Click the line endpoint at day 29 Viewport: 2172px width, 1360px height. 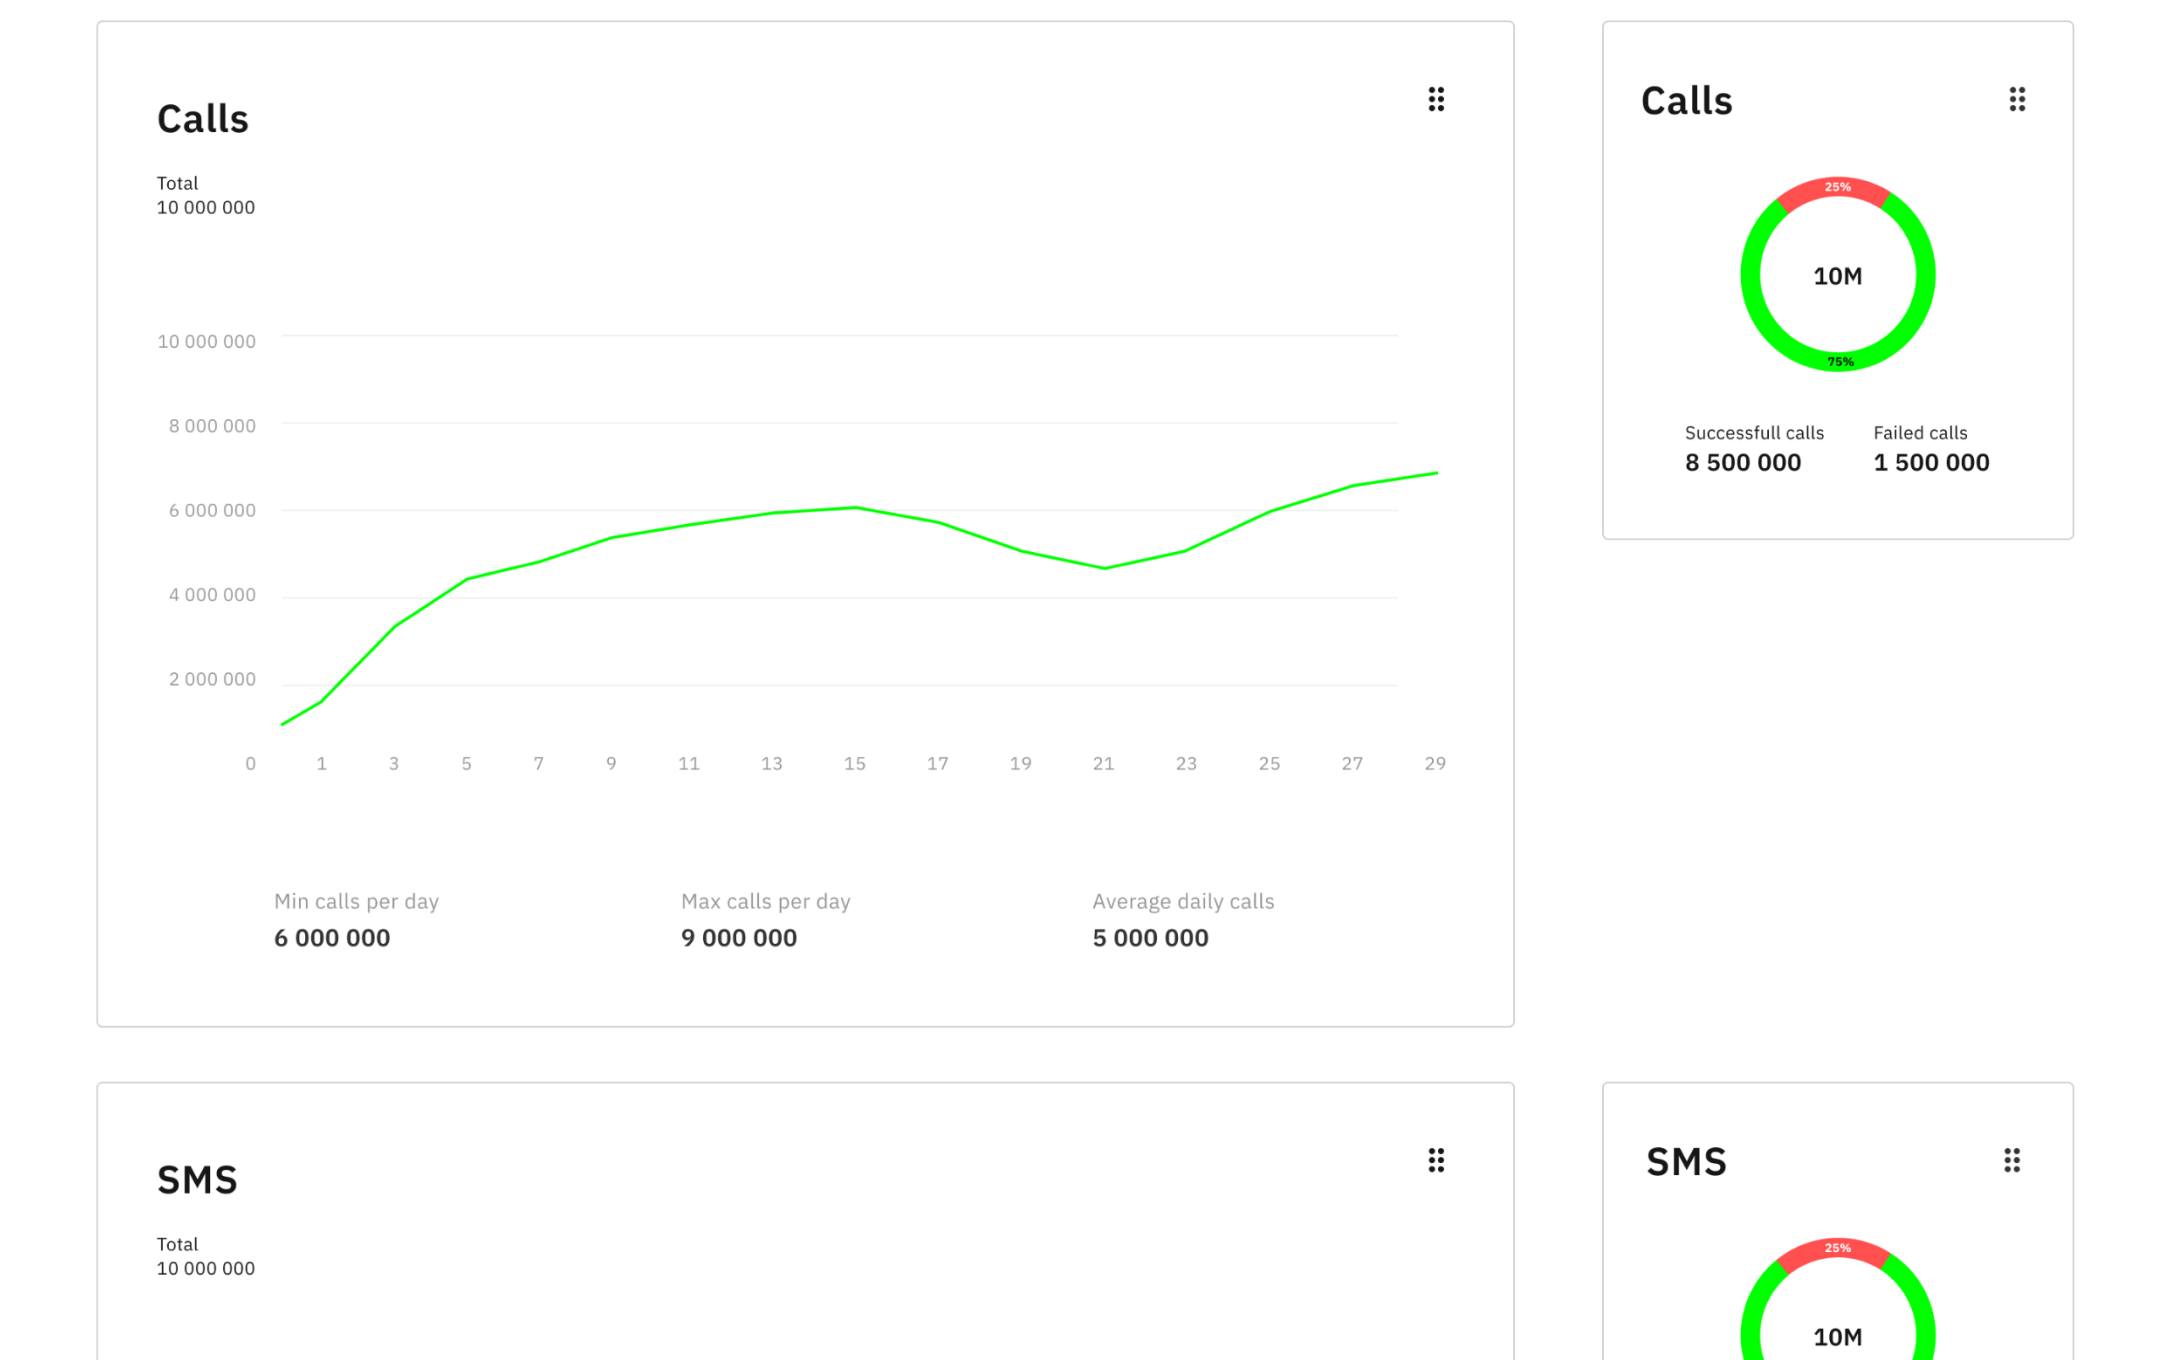coord(1436,473)
